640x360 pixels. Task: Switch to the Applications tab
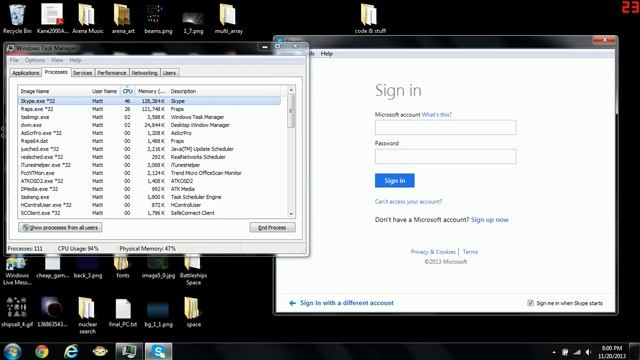point(25,73)
